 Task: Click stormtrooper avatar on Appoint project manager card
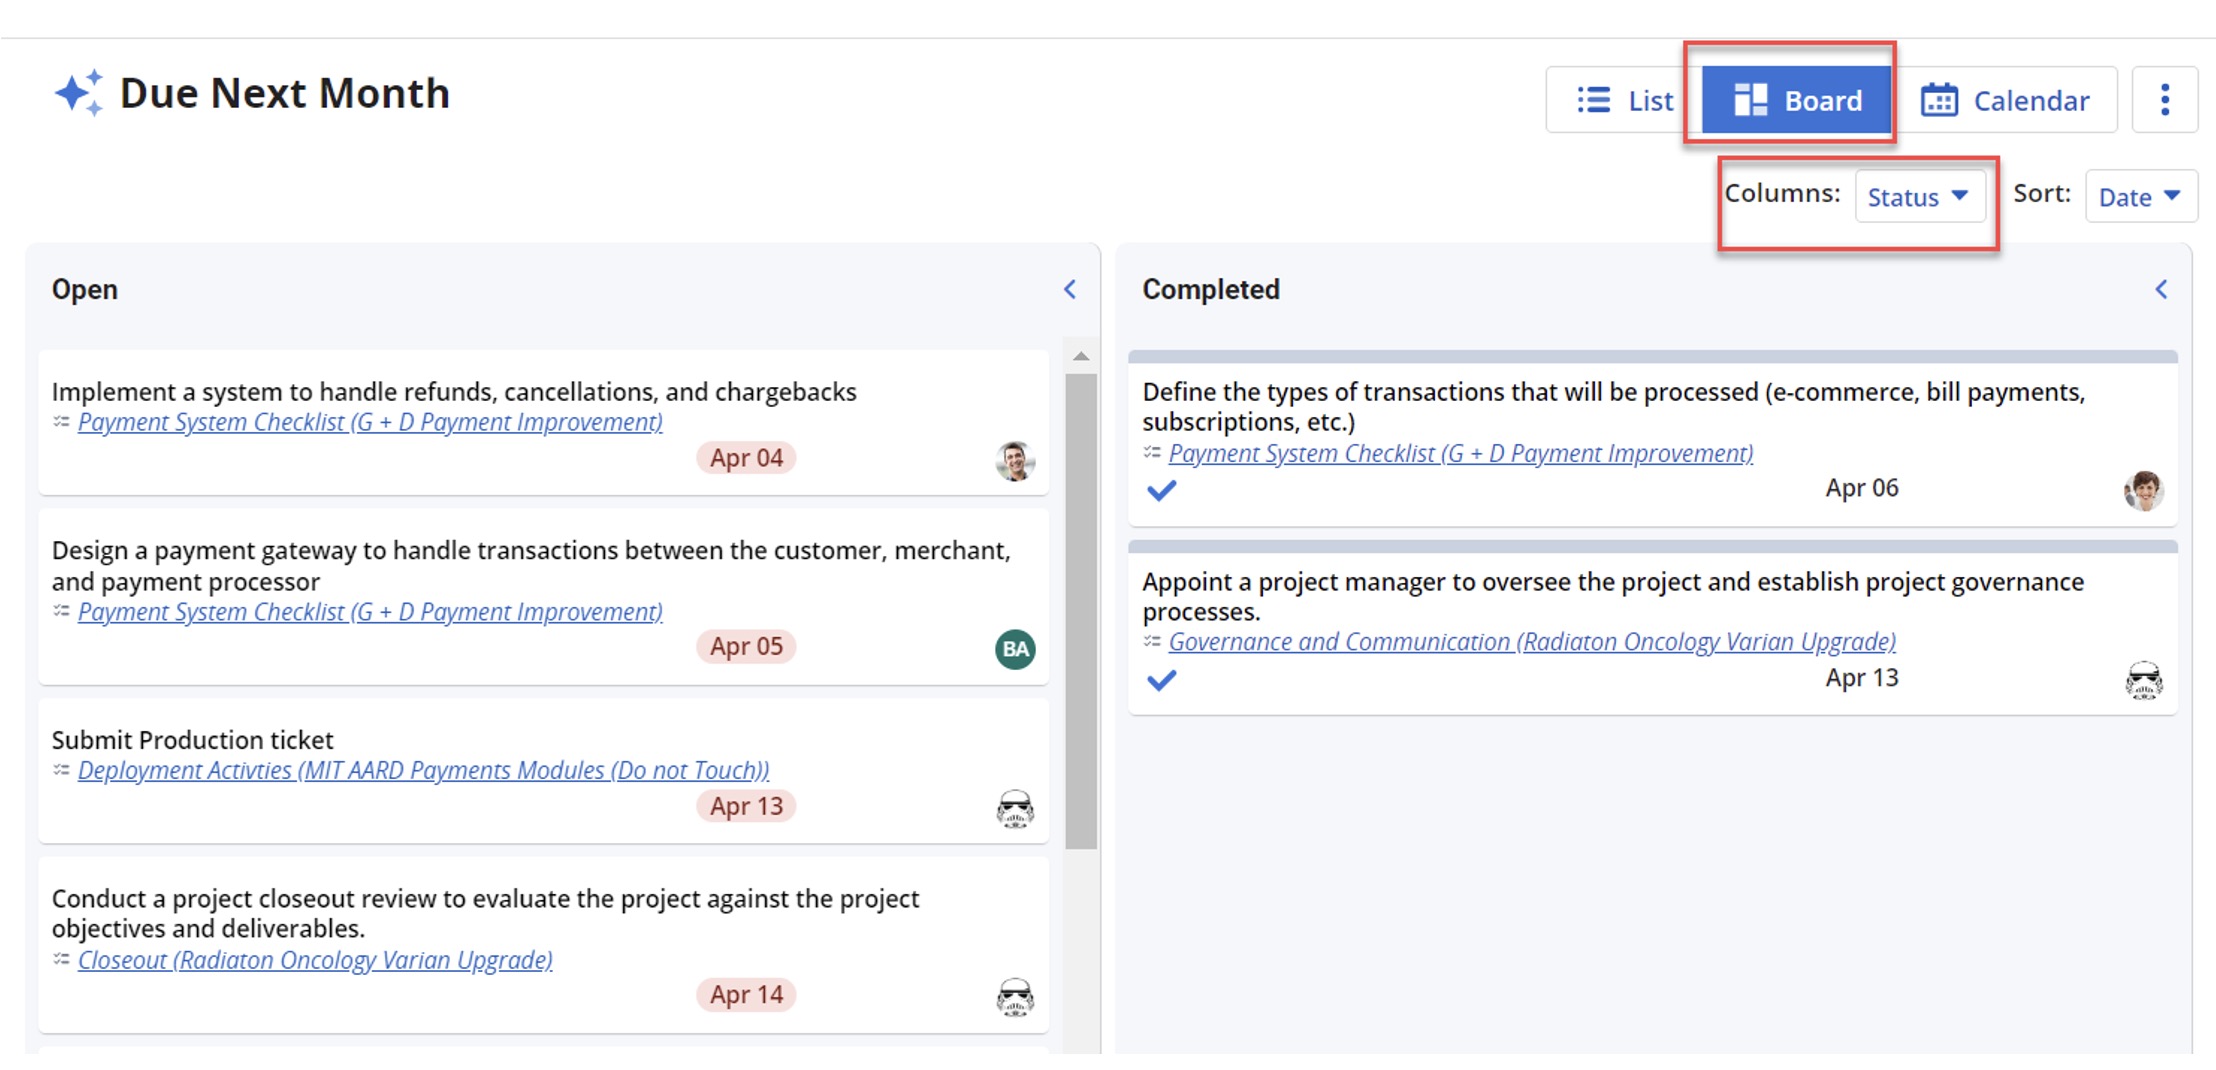tap(2143, 681)
